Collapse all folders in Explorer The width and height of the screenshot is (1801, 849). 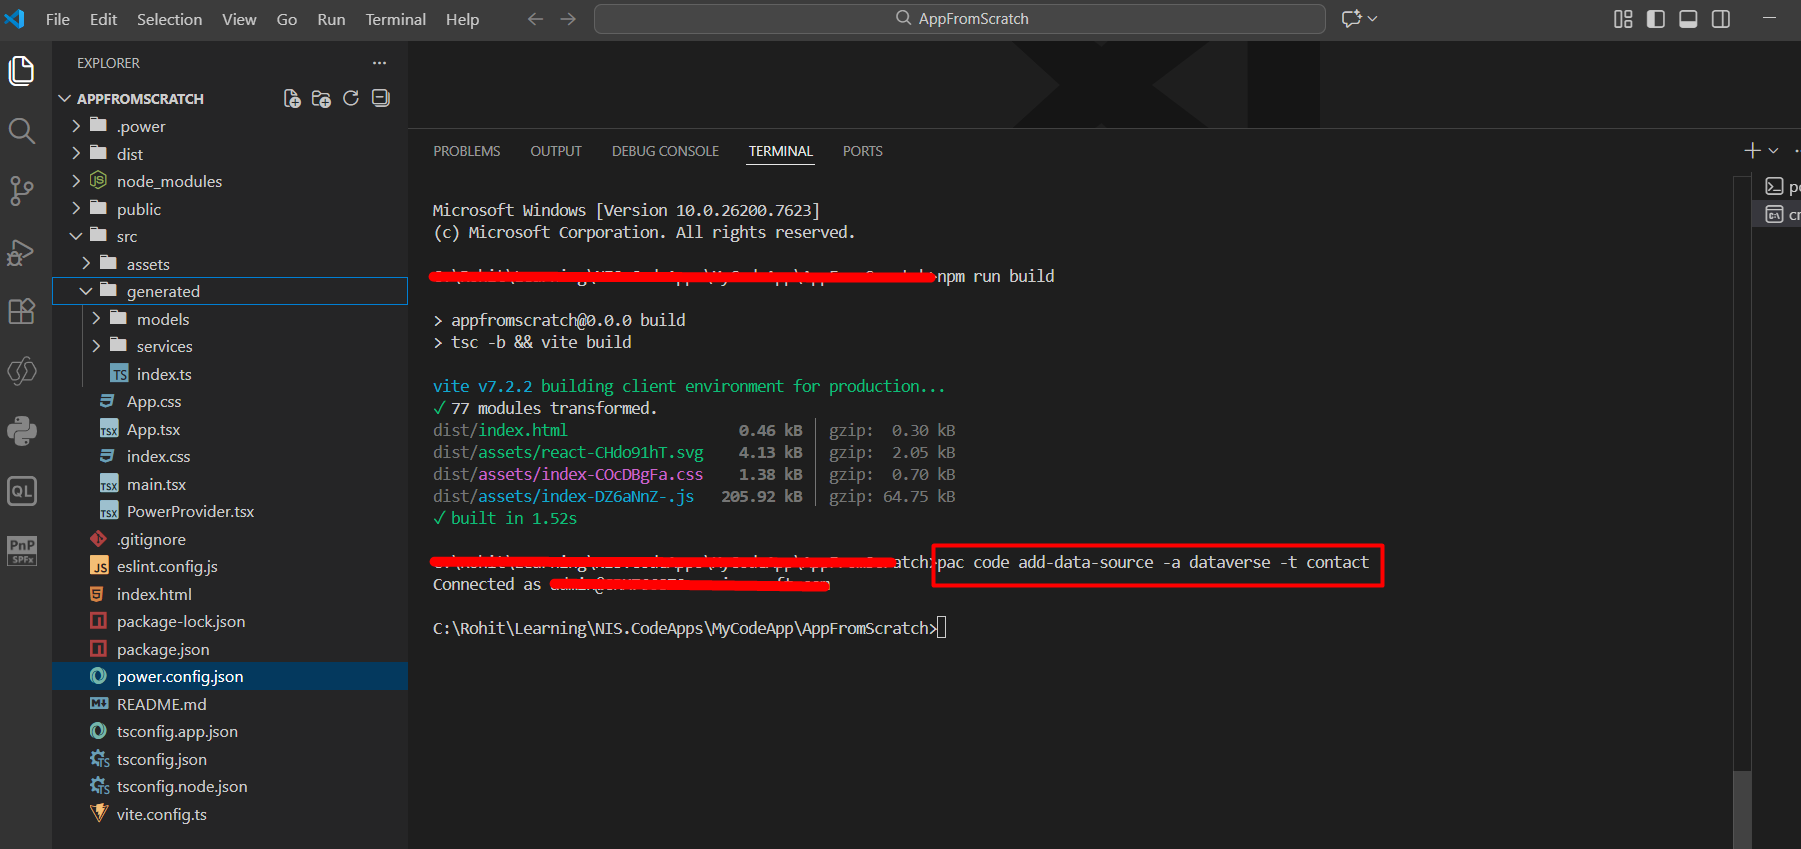[381, 98]
